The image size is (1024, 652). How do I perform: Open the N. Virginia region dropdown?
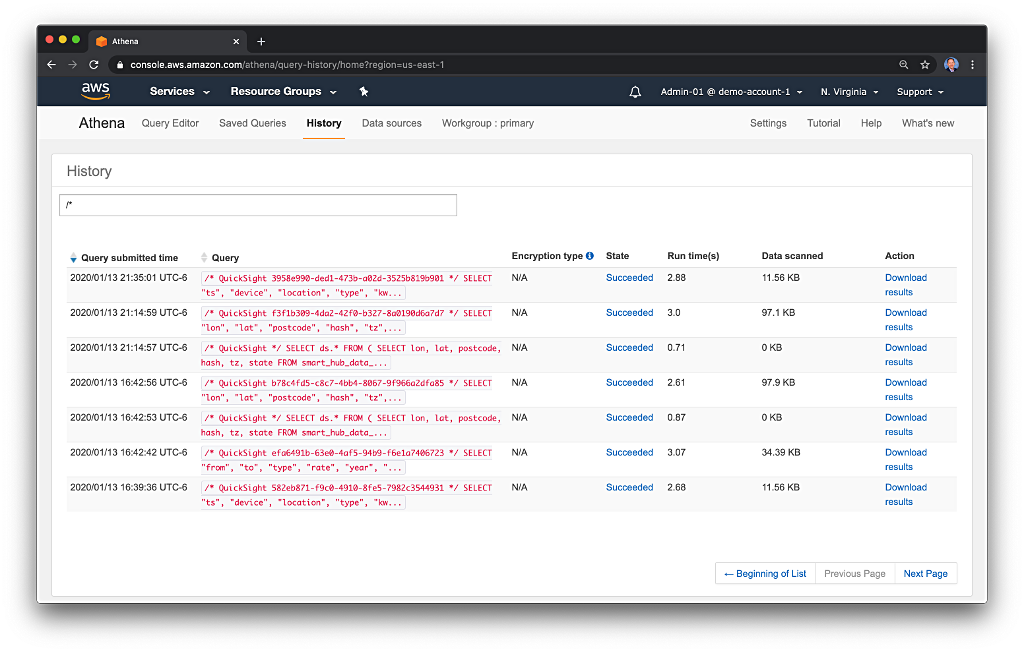(x=849, y=92)
